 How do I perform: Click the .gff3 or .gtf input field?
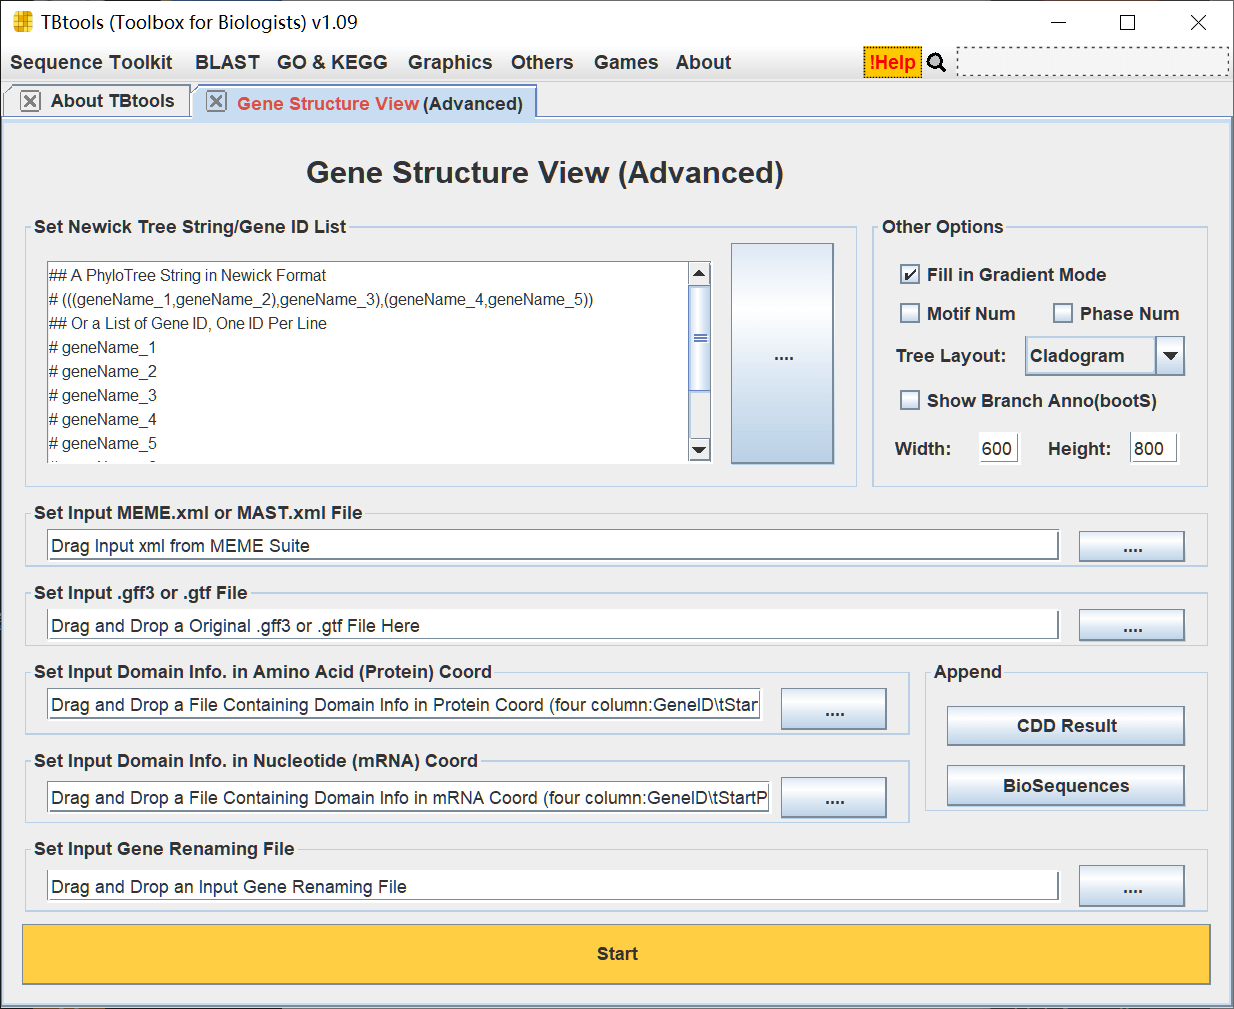click(553, 625)
